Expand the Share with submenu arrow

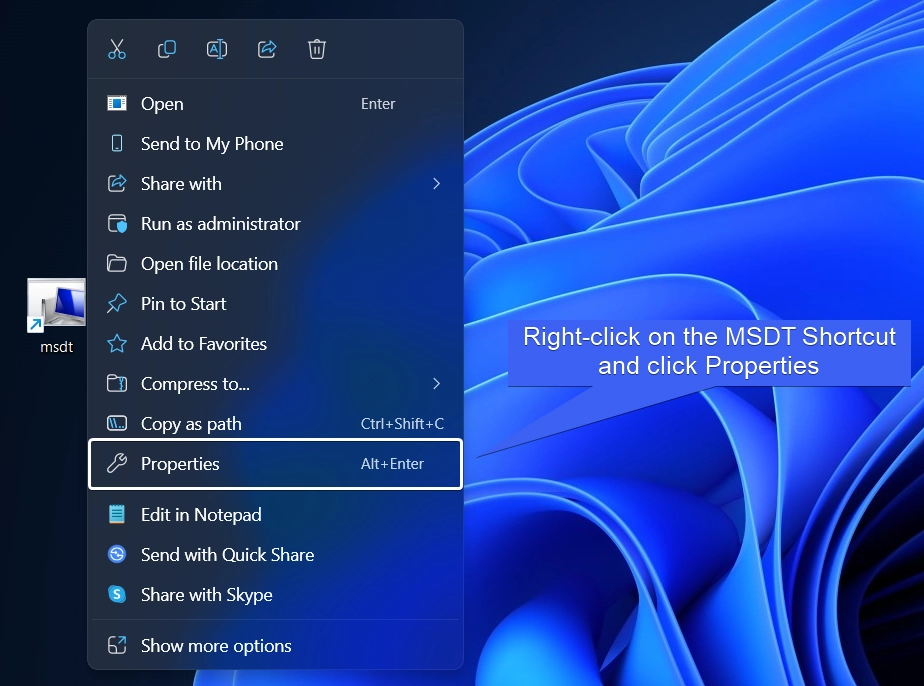tap(437, 184)
